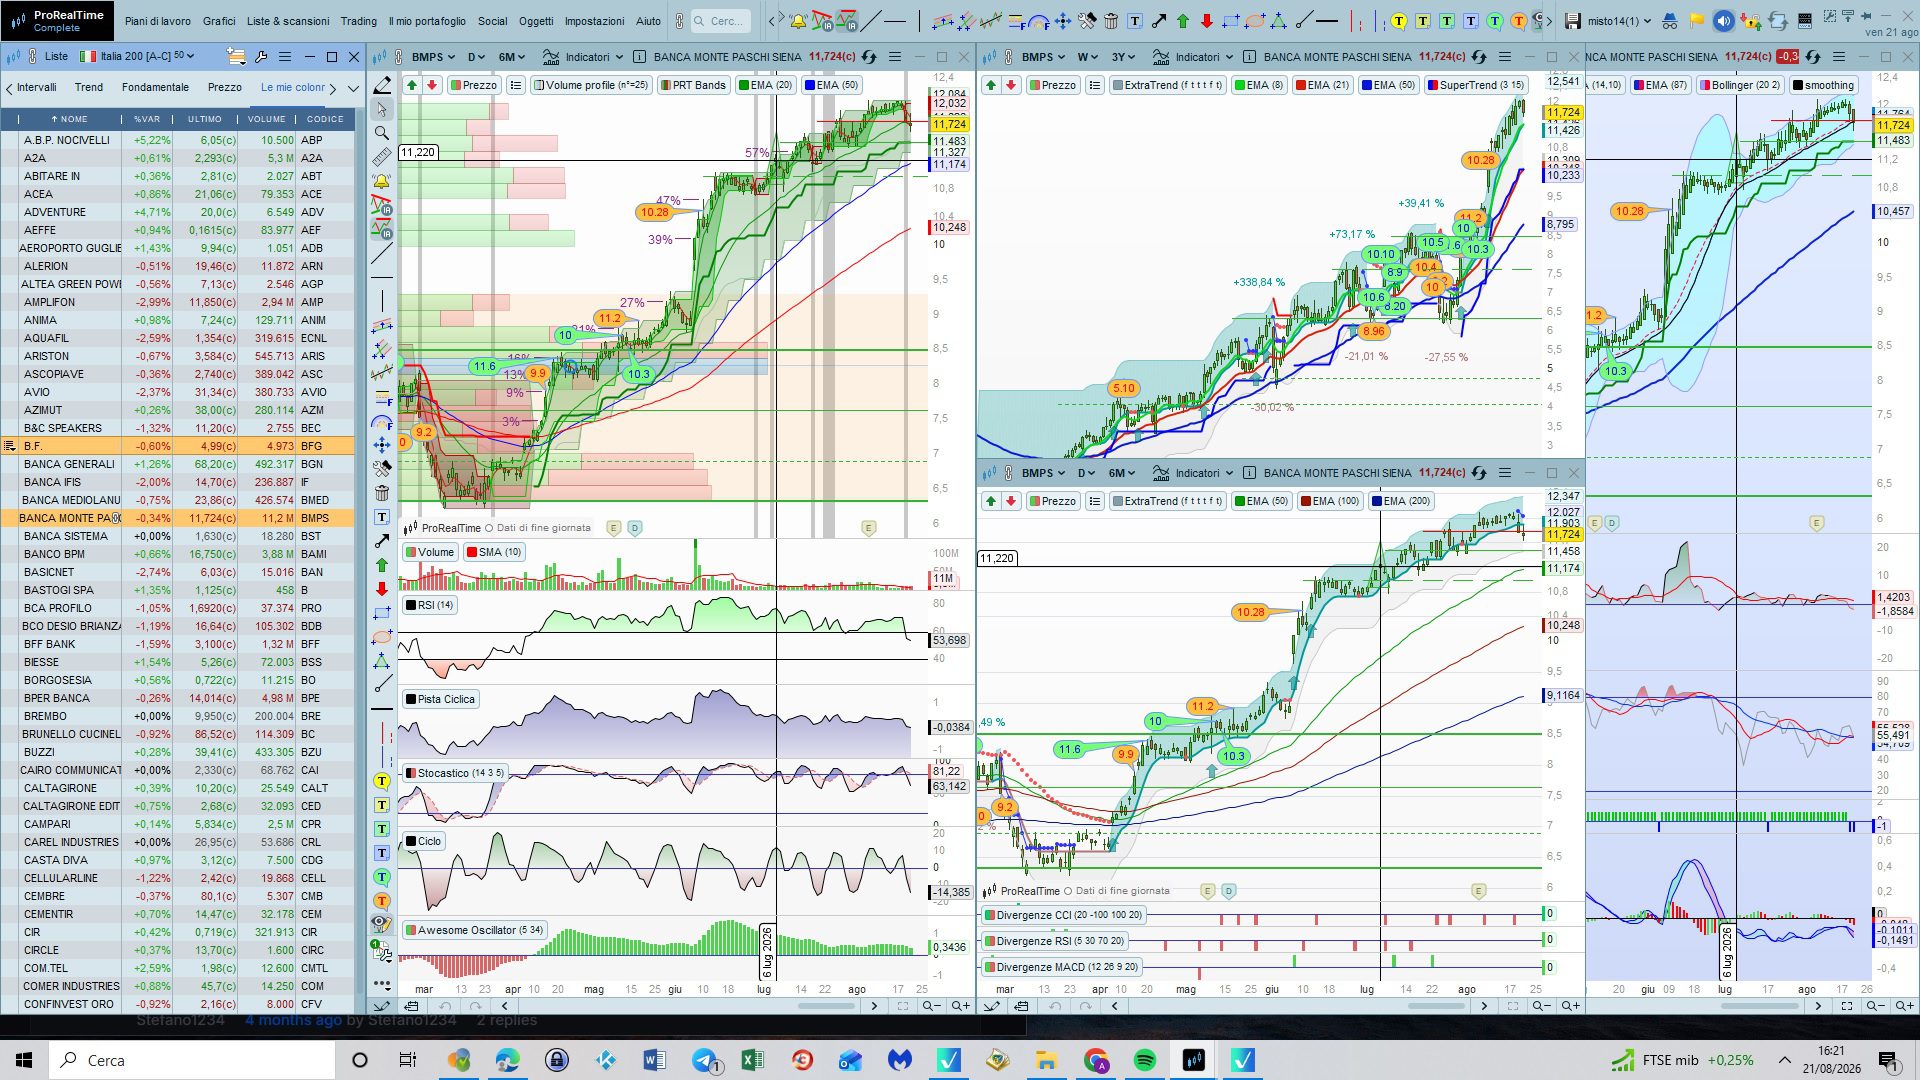Click the Volume profile indicator chip
Image resolution: width=1920 pixels, height=1080 pixels.
click(590, 85)
